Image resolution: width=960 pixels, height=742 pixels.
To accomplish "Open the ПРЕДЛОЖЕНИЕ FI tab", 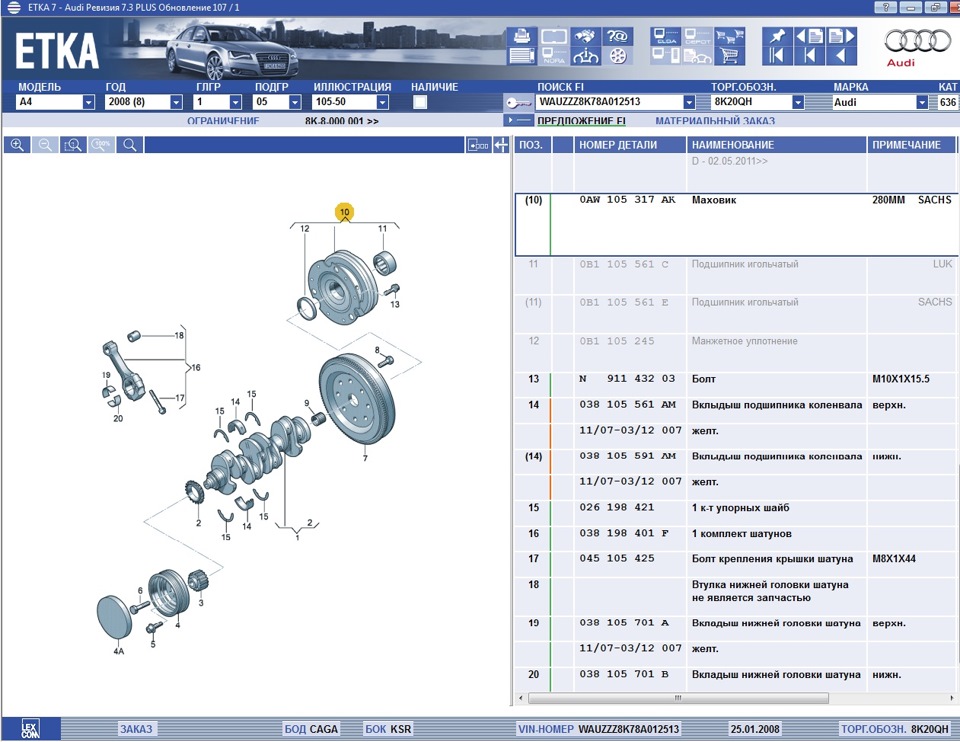I will click(582, 121).
